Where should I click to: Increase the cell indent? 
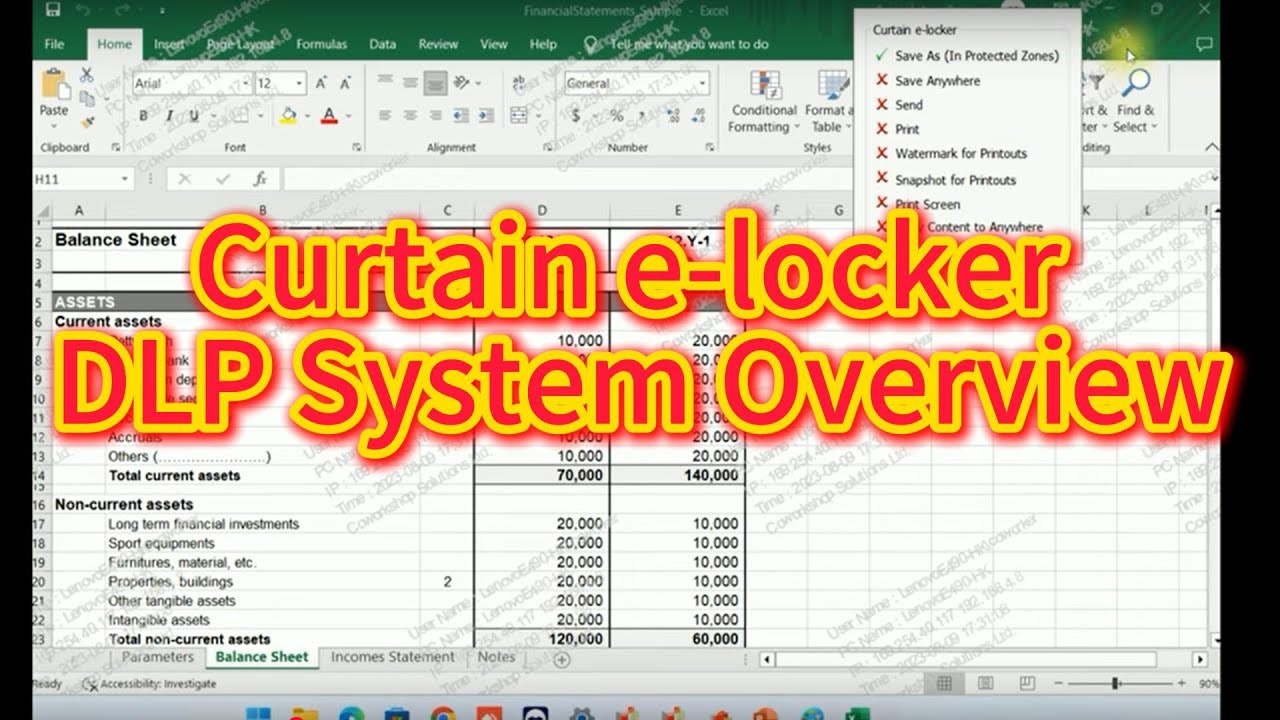(x=486, y=116)
